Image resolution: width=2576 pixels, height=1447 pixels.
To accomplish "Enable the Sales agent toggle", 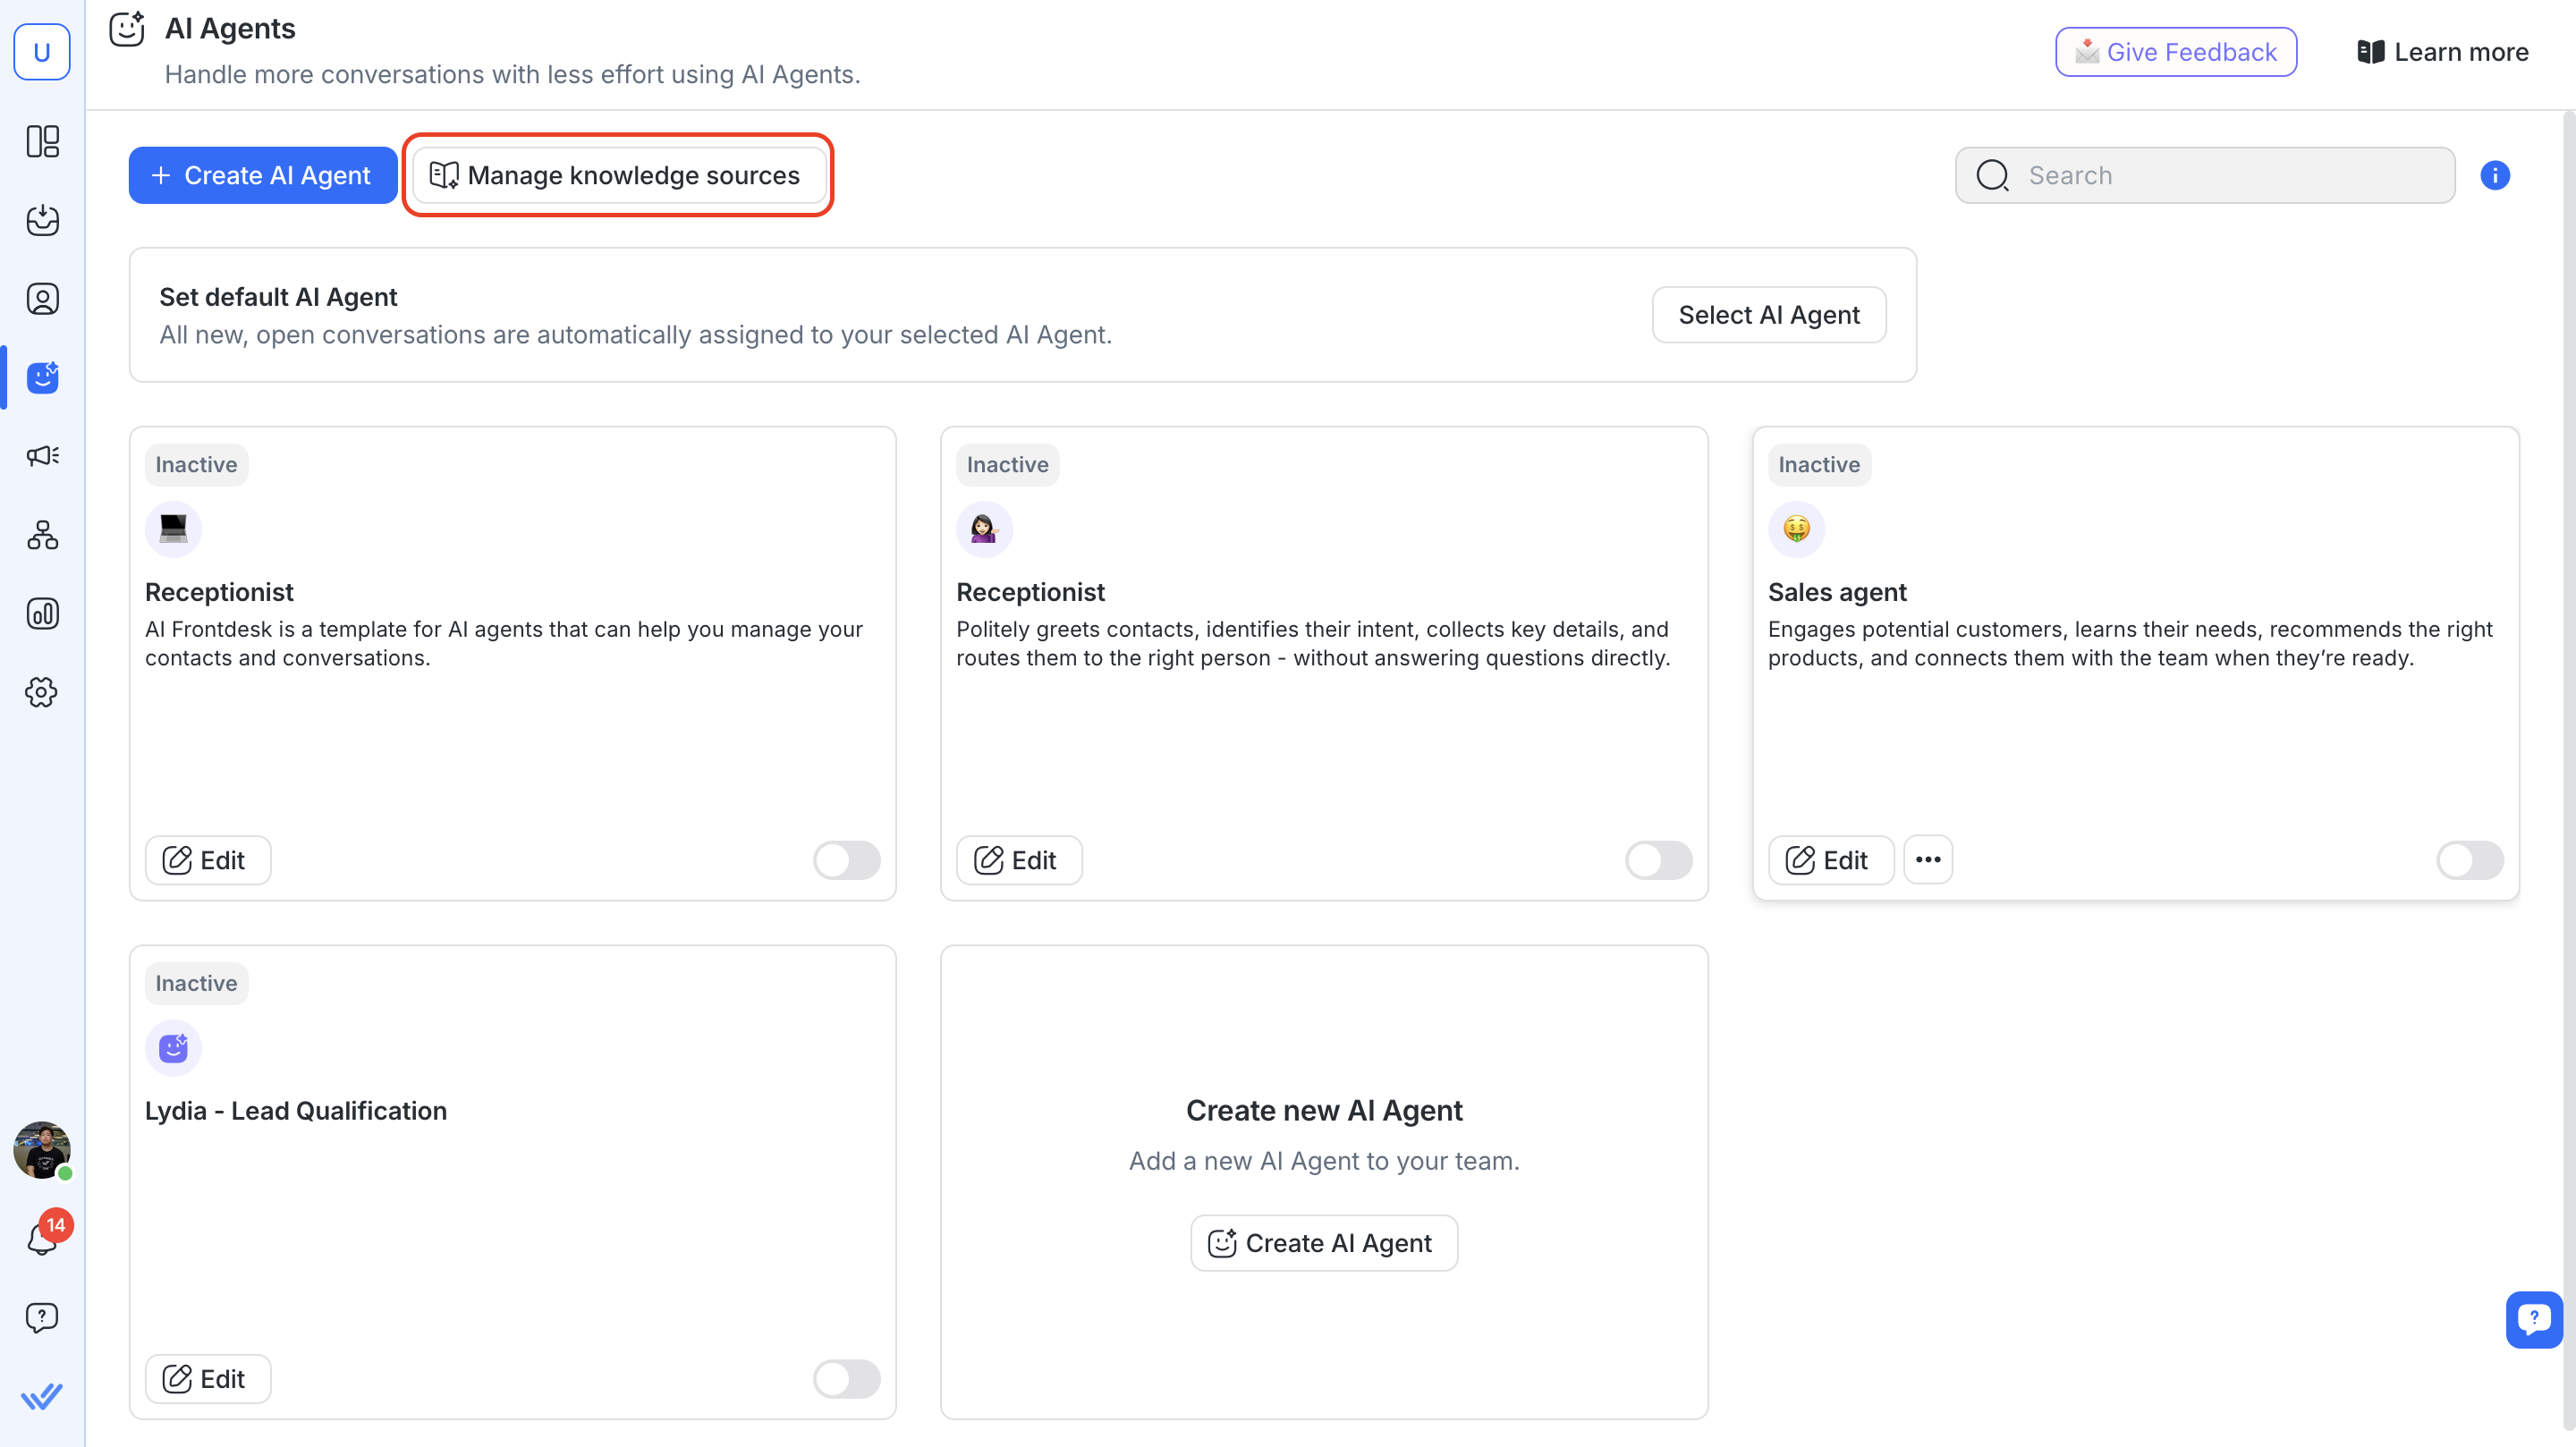I will [x=2469, y=860].
